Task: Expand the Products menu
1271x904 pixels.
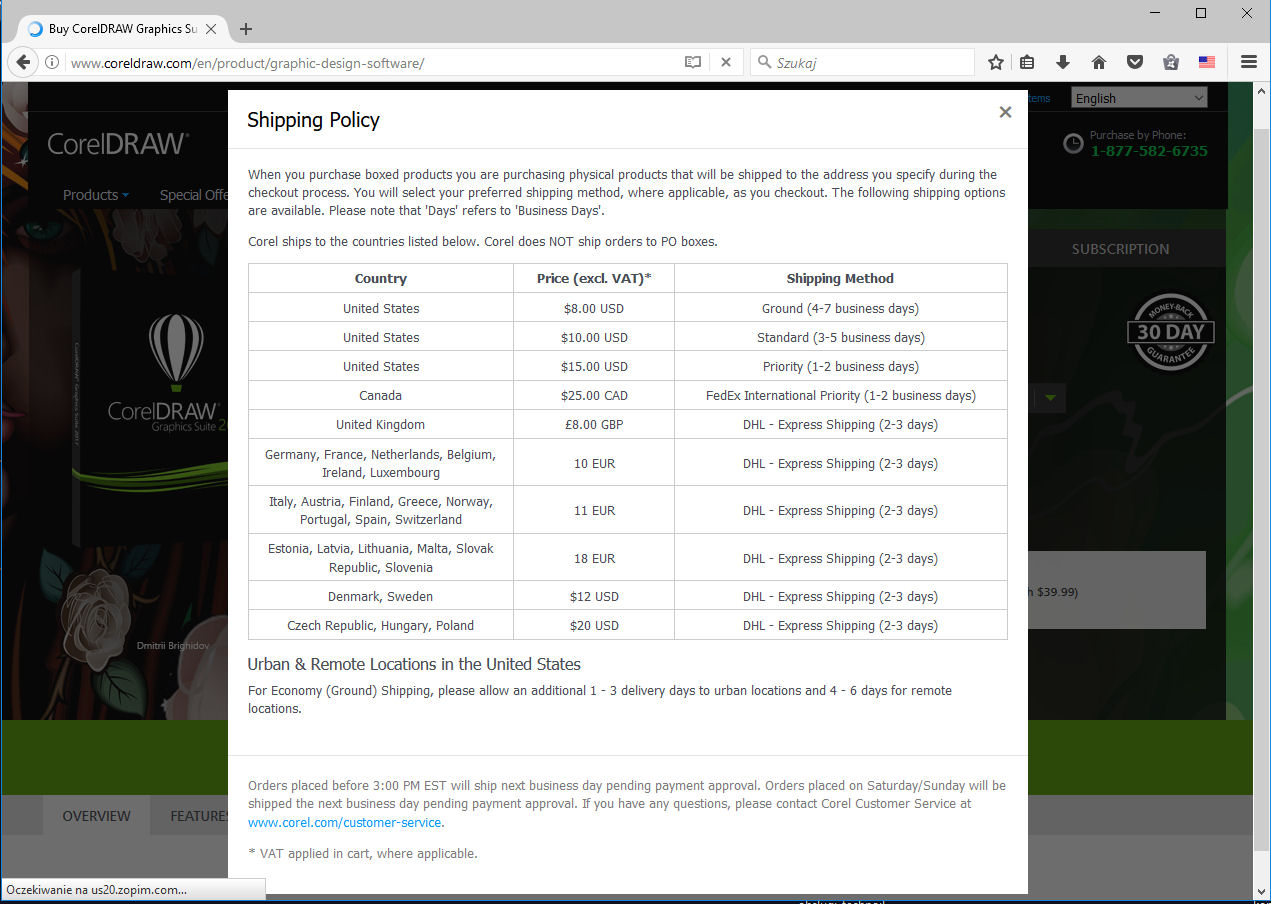Action: (x=95, y=195)
